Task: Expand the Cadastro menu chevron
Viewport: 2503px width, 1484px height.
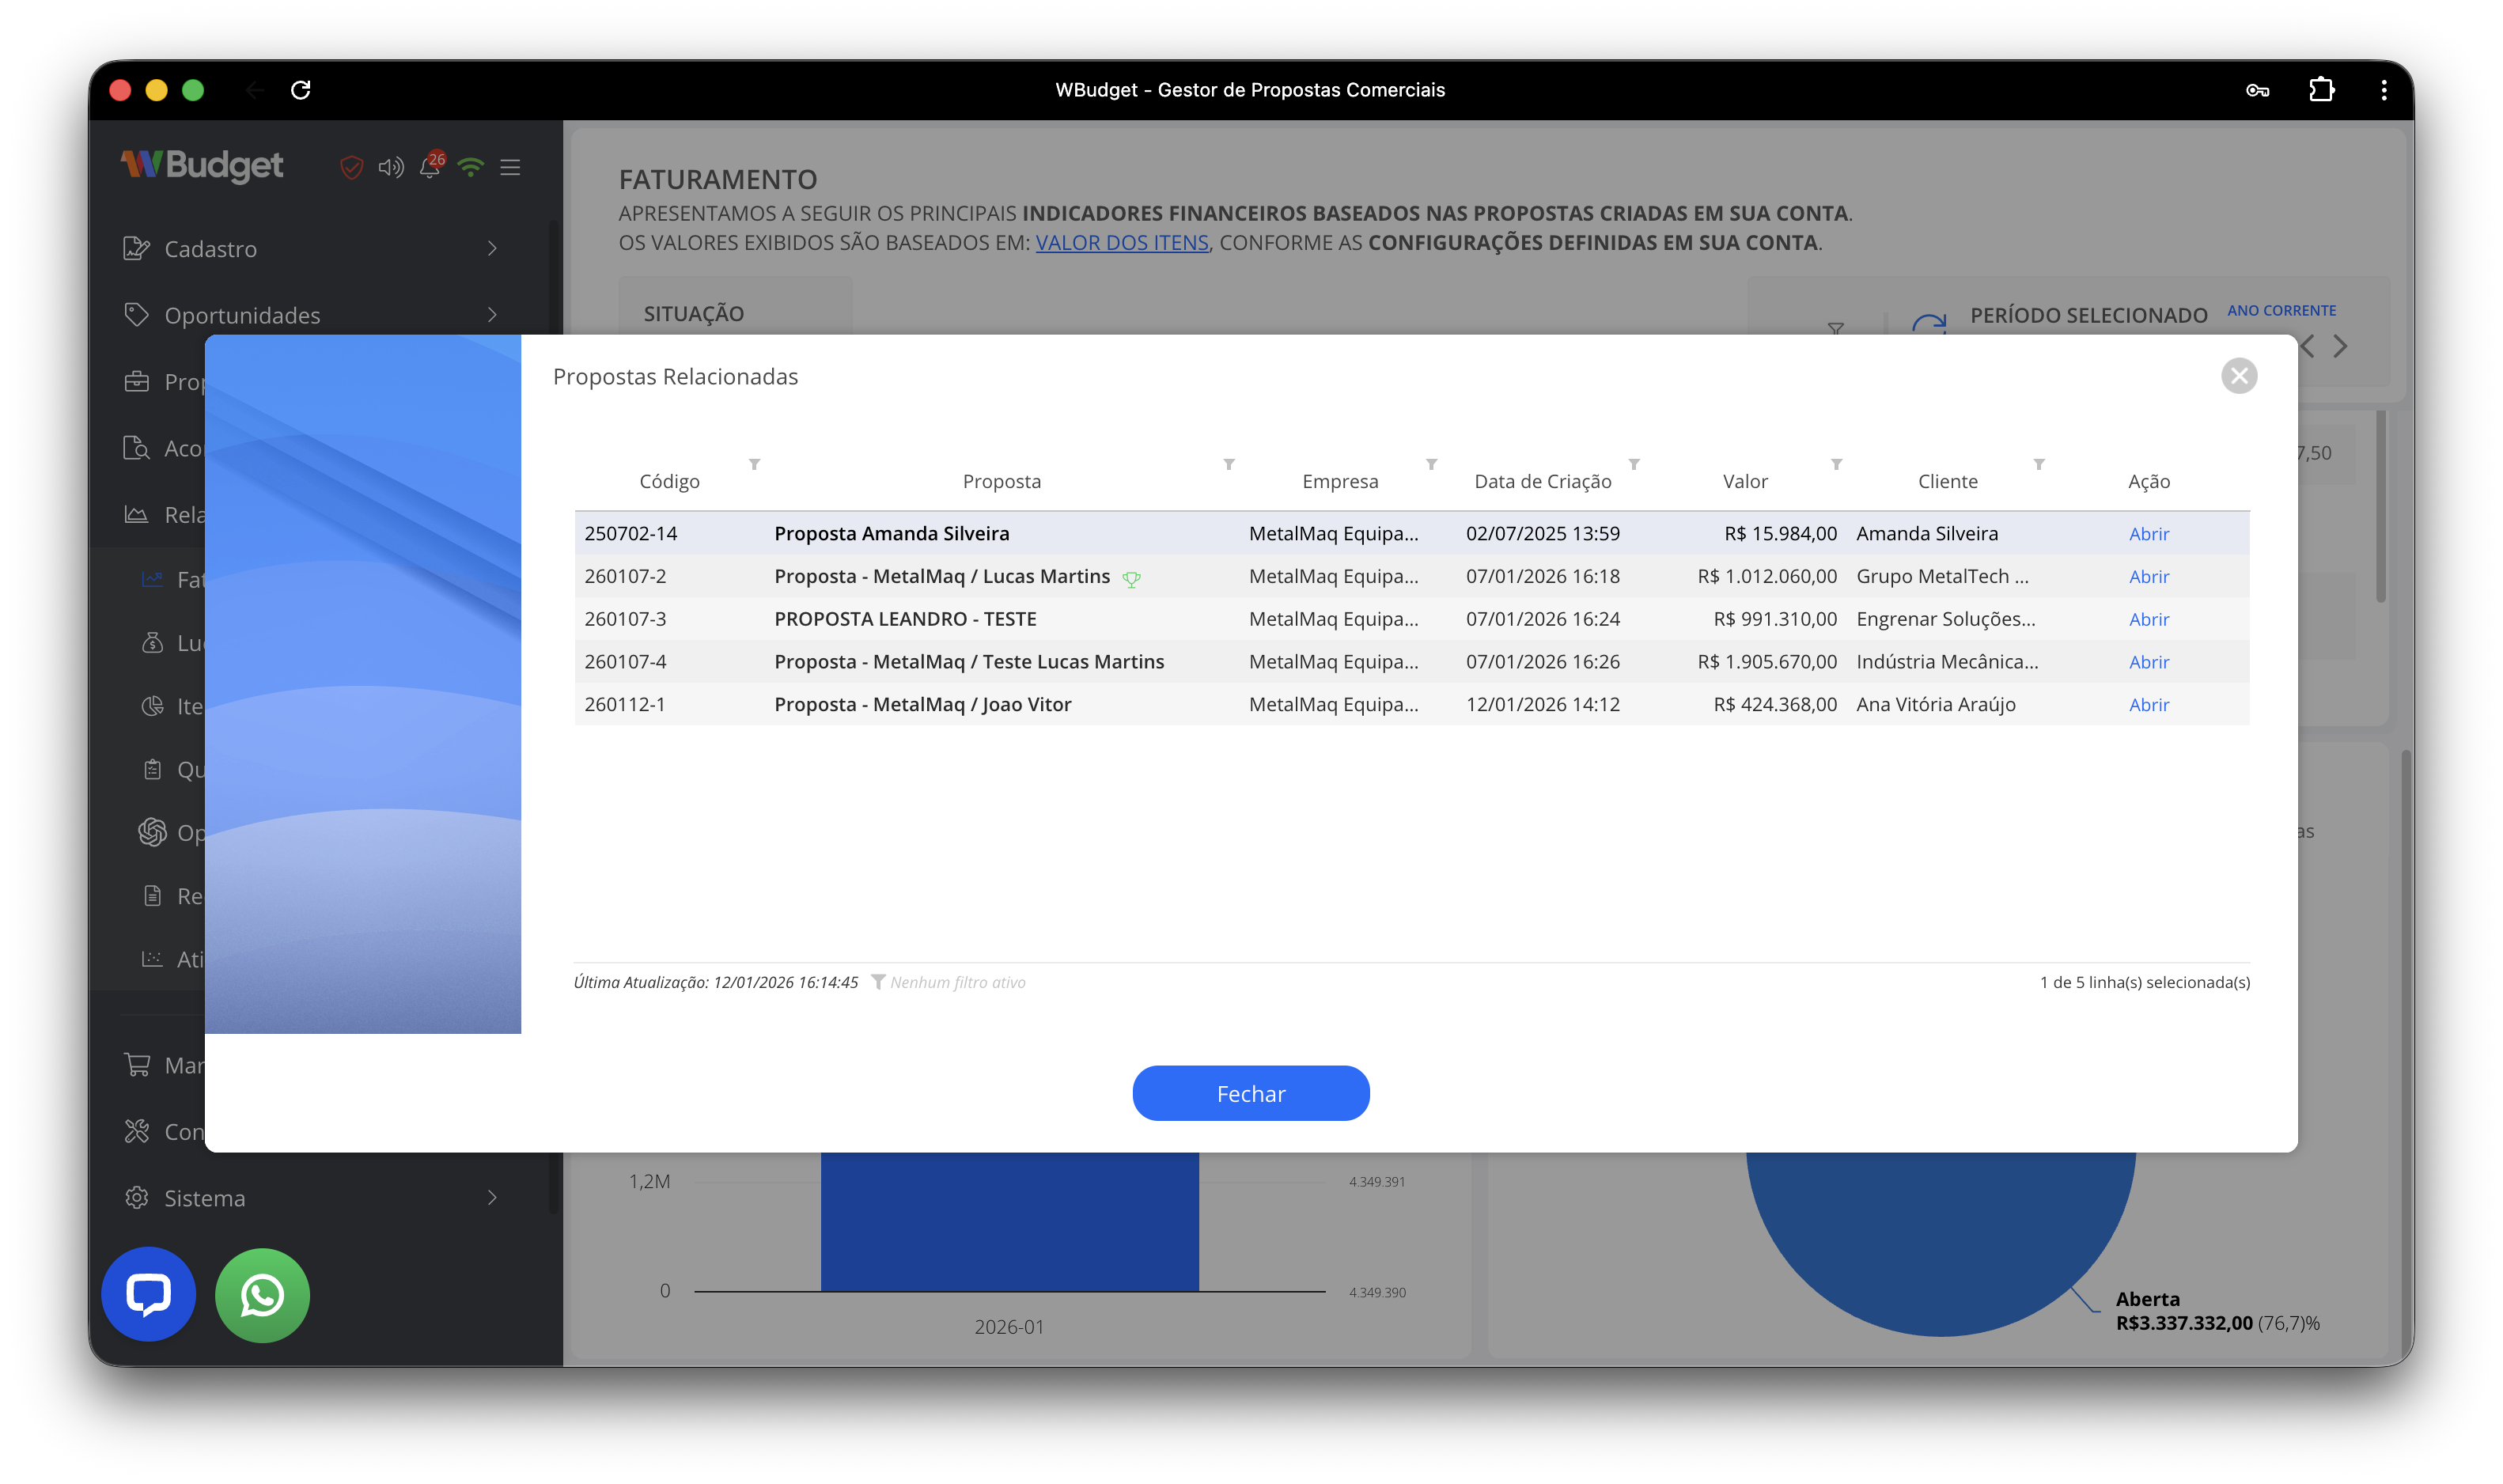Action: point(492,248)
